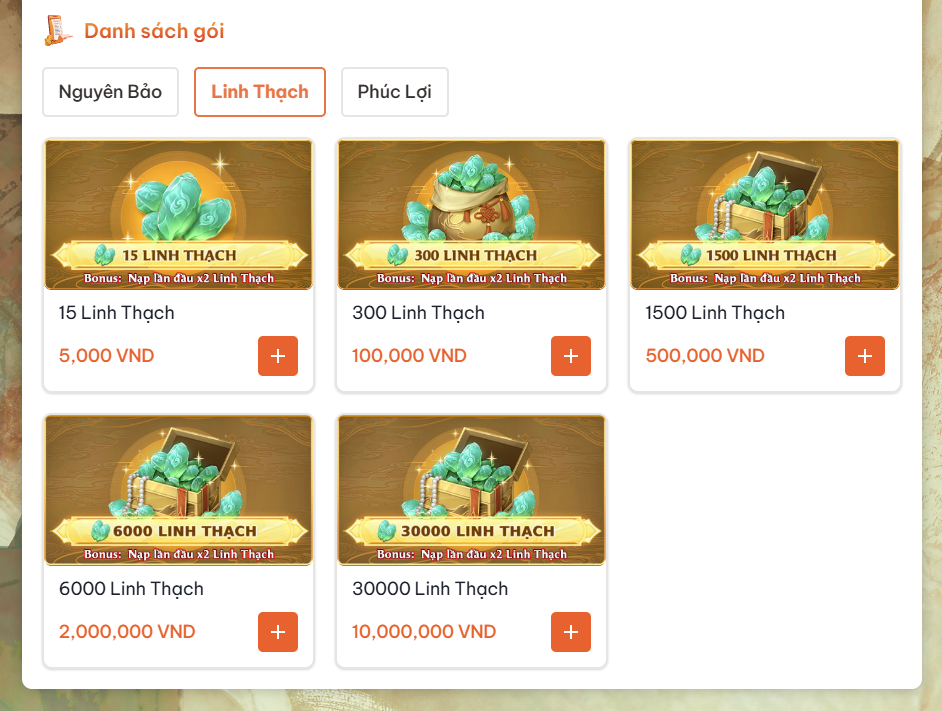Image resolution: width=942 pixels, height=711 pixels.
Task: Open the Phúc Lợi tab
Action: [x=395, y=92]
